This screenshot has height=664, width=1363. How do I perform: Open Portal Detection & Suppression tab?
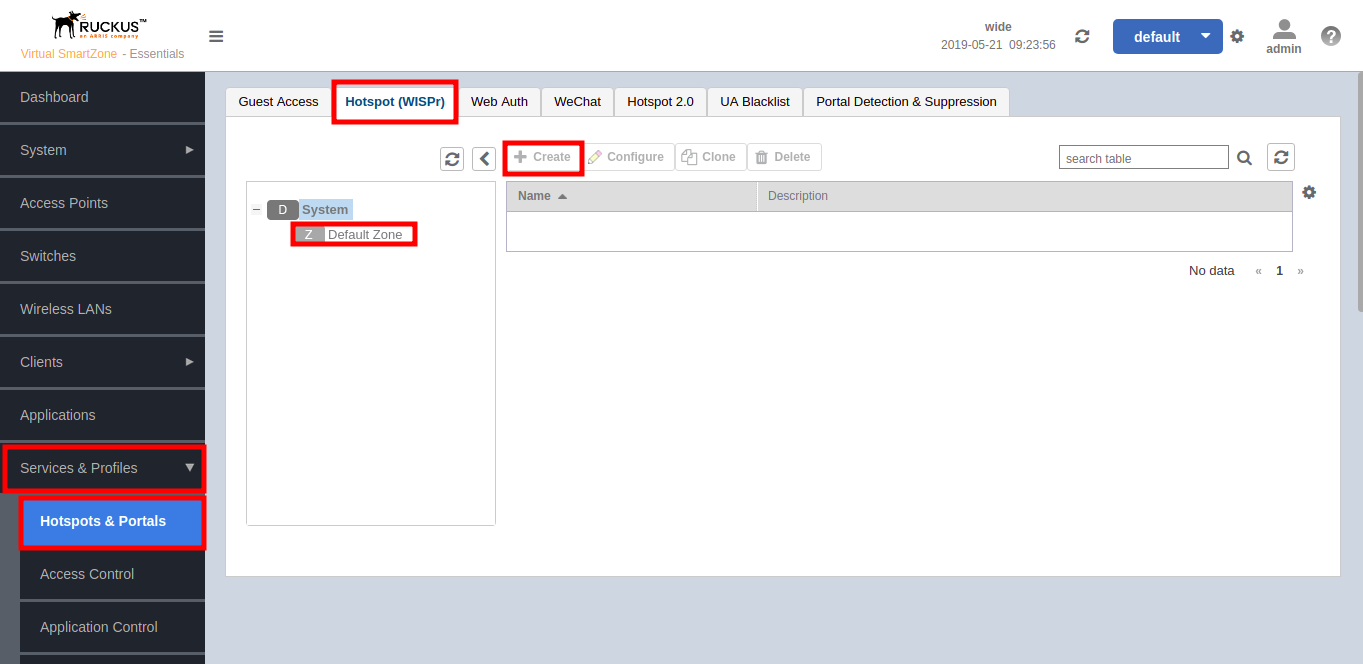(906, 102)
